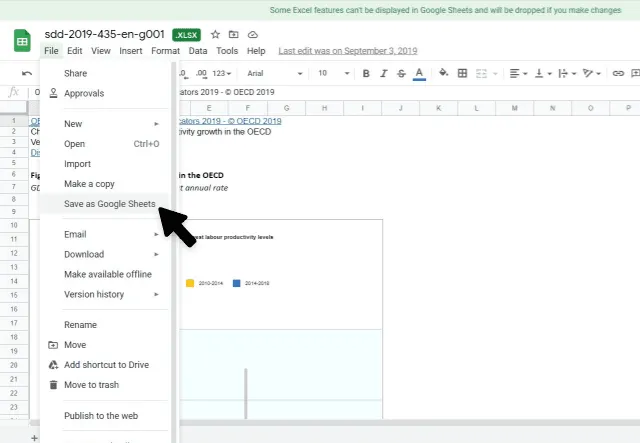Choose Rename in File menu
Viewport: 640px width, 443px height.
tap(106, 325)
